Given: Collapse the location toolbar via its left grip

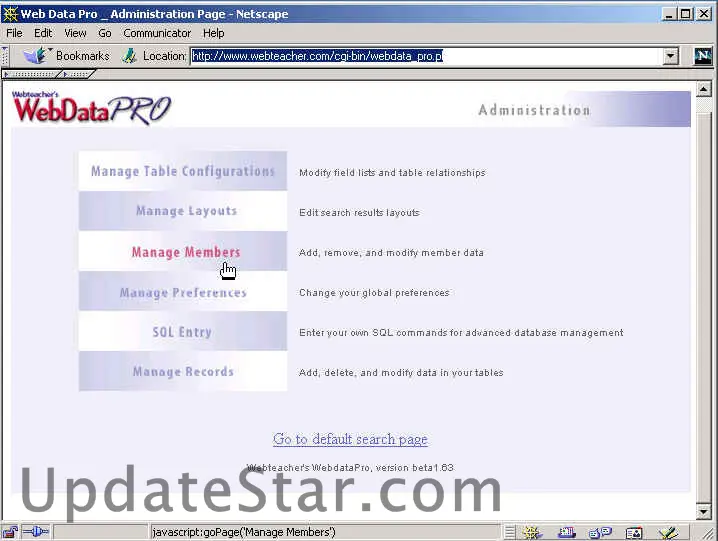Looking at the screenshot, I should [5, 56].
